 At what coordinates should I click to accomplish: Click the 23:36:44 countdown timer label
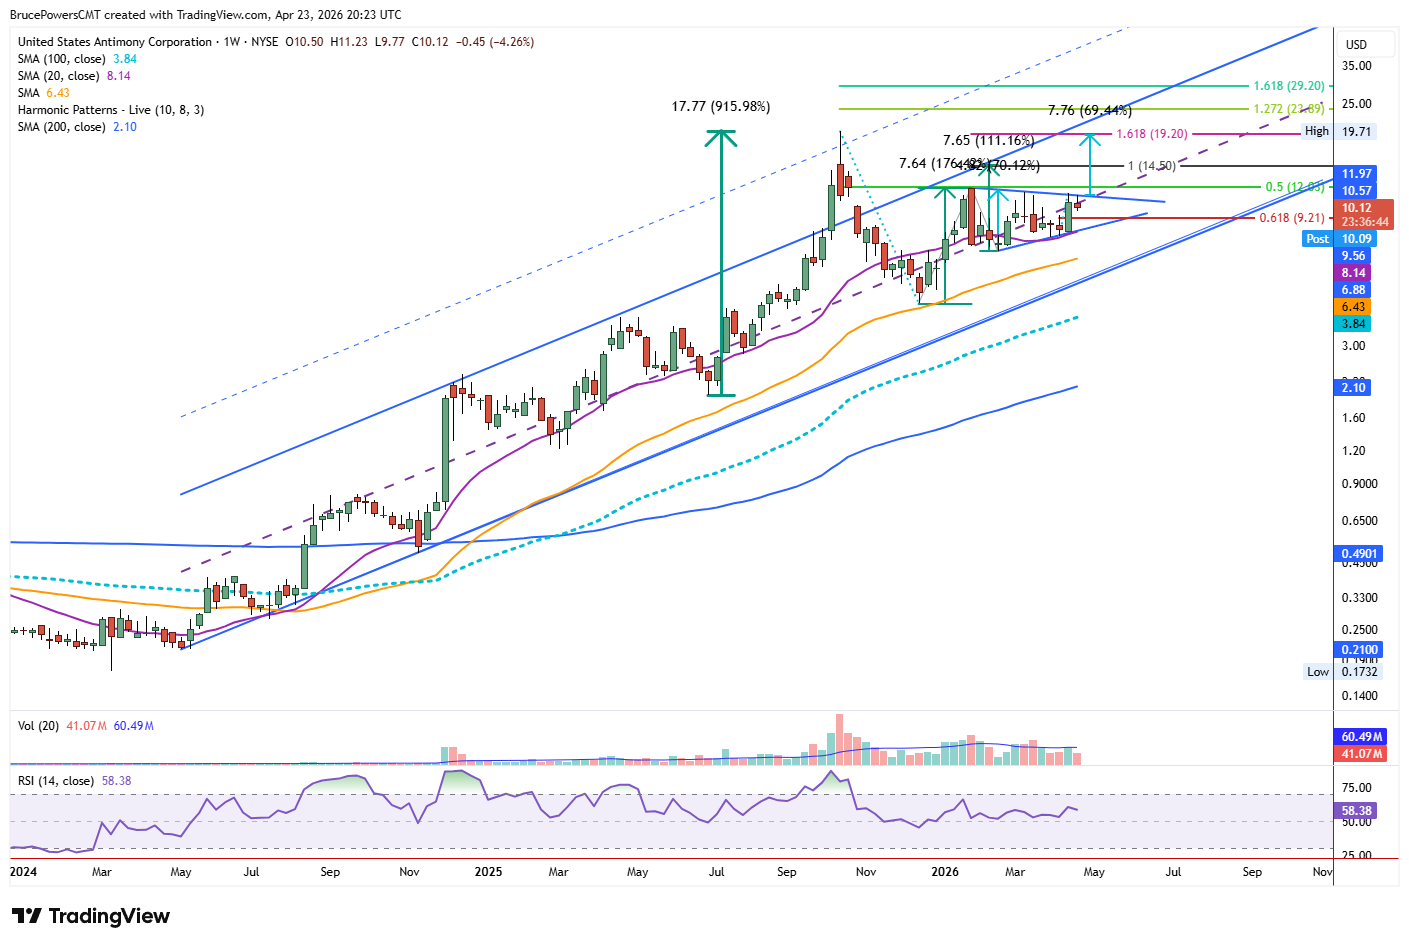click(1365, 222)
